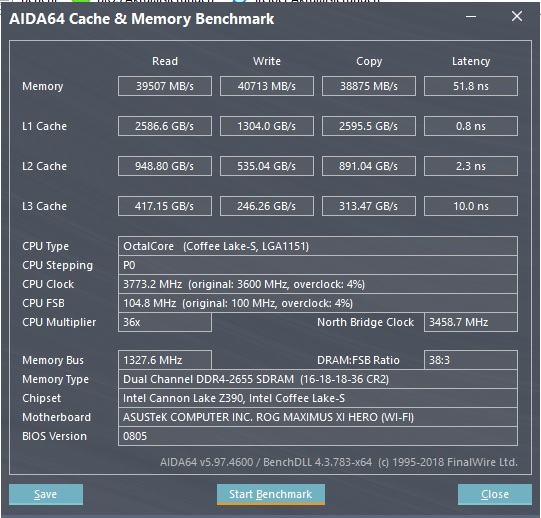The width and height of the screenshot is (541, 518).
Task: Click the Motherboard label
Action: (56, 417)
